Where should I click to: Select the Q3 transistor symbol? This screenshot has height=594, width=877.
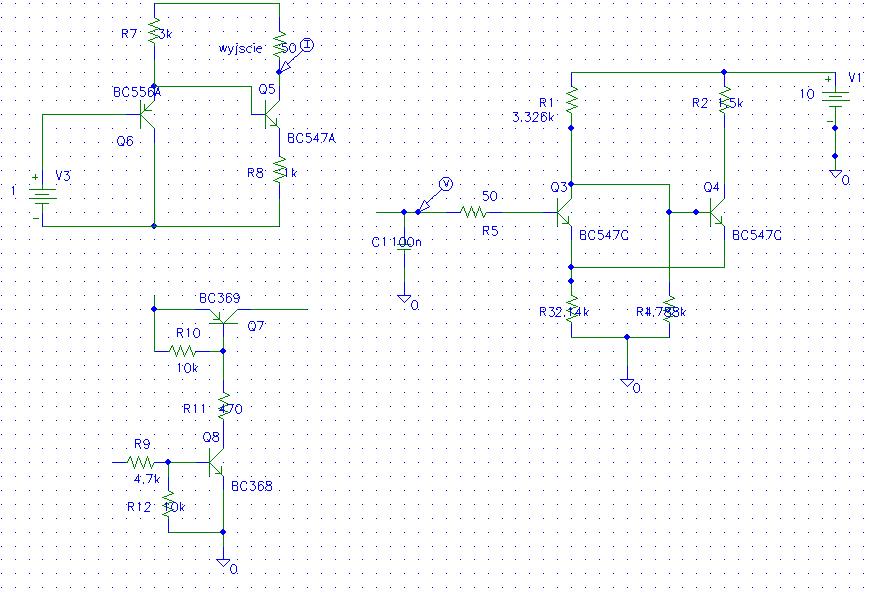point(564,213)
